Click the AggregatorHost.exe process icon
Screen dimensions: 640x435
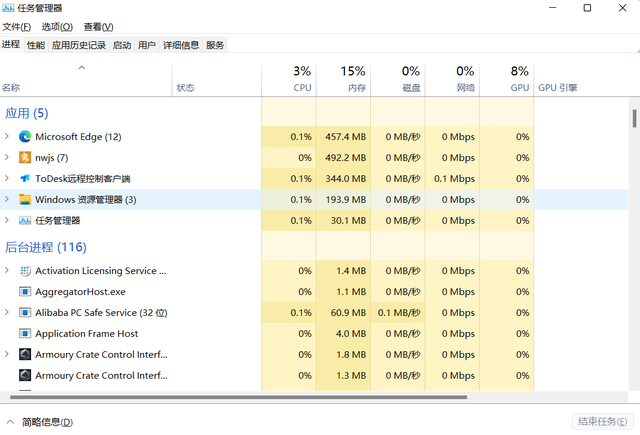point(25,292)
